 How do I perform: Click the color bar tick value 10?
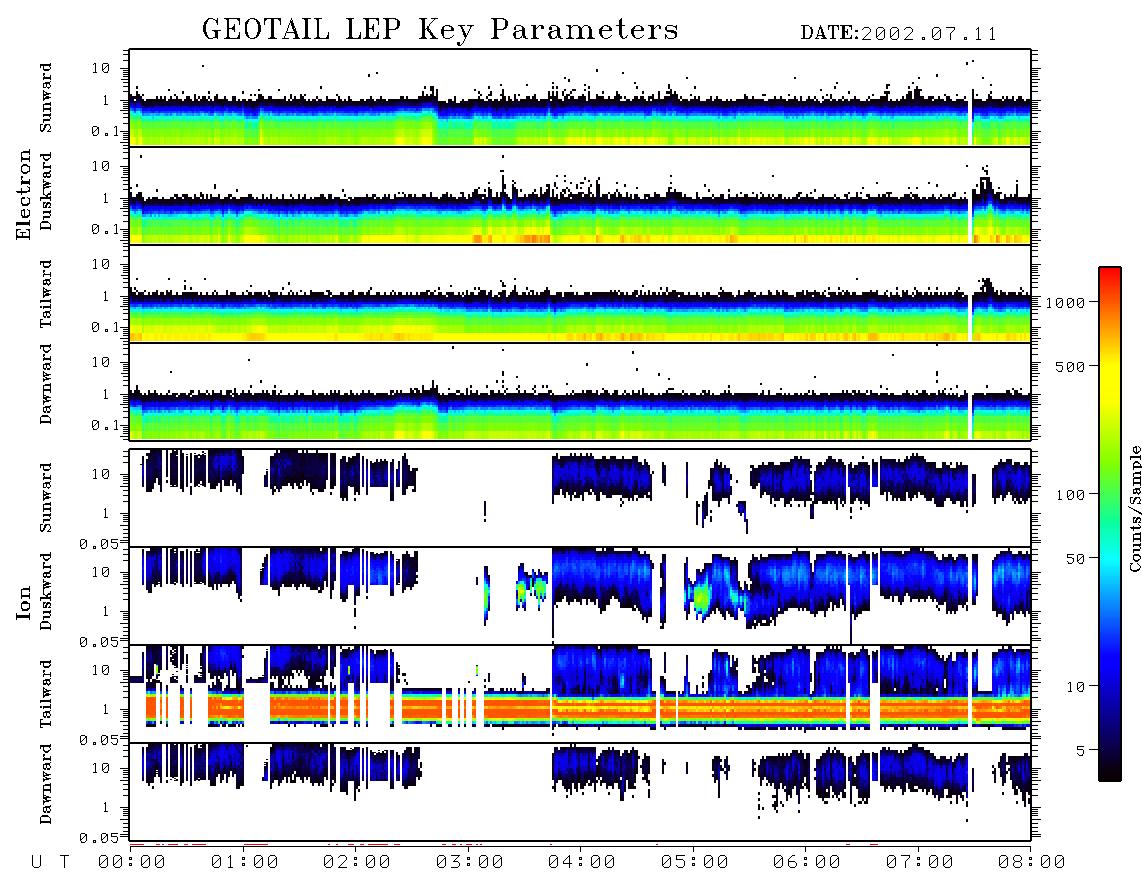click(x=1075, y=686)
